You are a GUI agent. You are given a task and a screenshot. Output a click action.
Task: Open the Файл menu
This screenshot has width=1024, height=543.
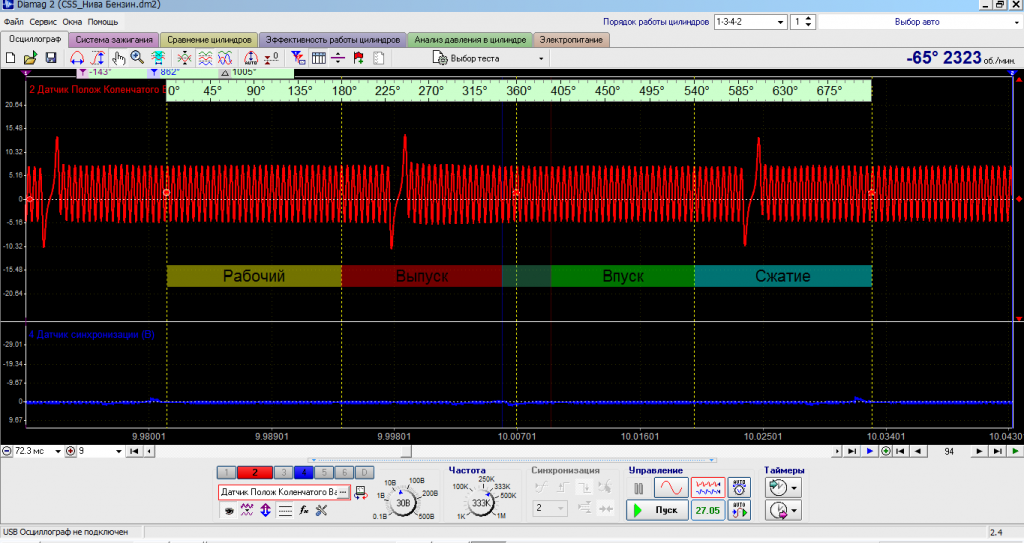(14, 22)
